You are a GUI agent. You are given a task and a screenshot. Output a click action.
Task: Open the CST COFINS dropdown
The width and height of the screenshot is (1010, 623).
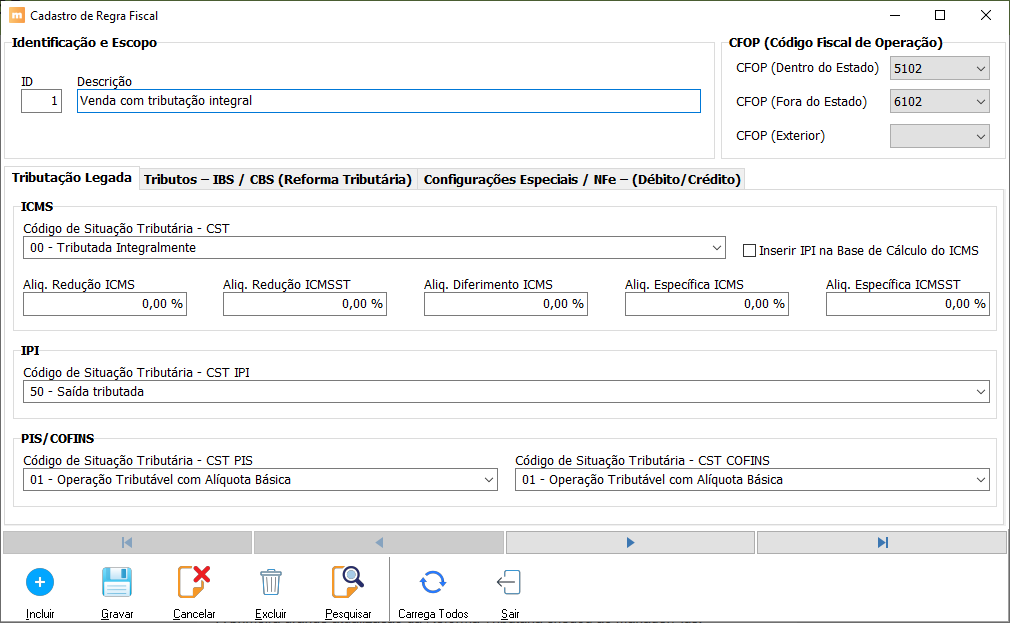(979, 480)
